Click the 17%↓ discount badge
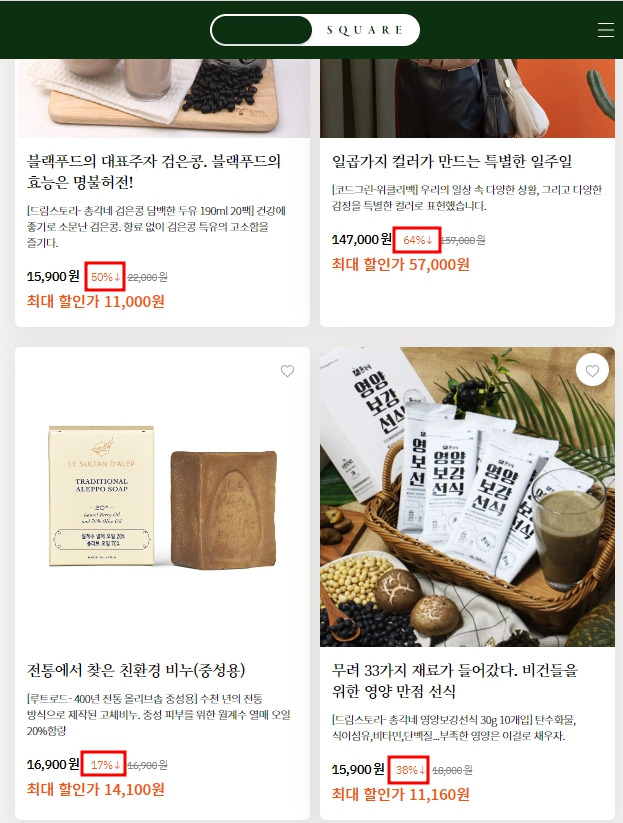Viewport: 623px width, 823px height. tap(104, 765)
